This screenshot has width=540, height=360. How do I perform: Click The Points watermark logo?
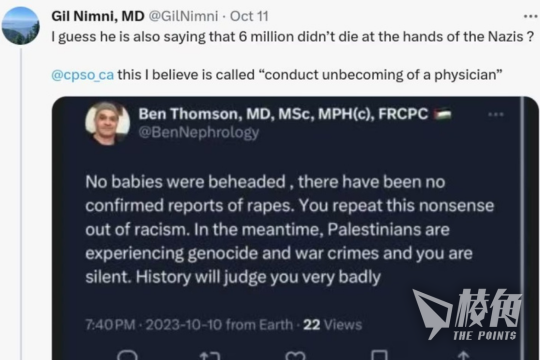coord(467,315)
